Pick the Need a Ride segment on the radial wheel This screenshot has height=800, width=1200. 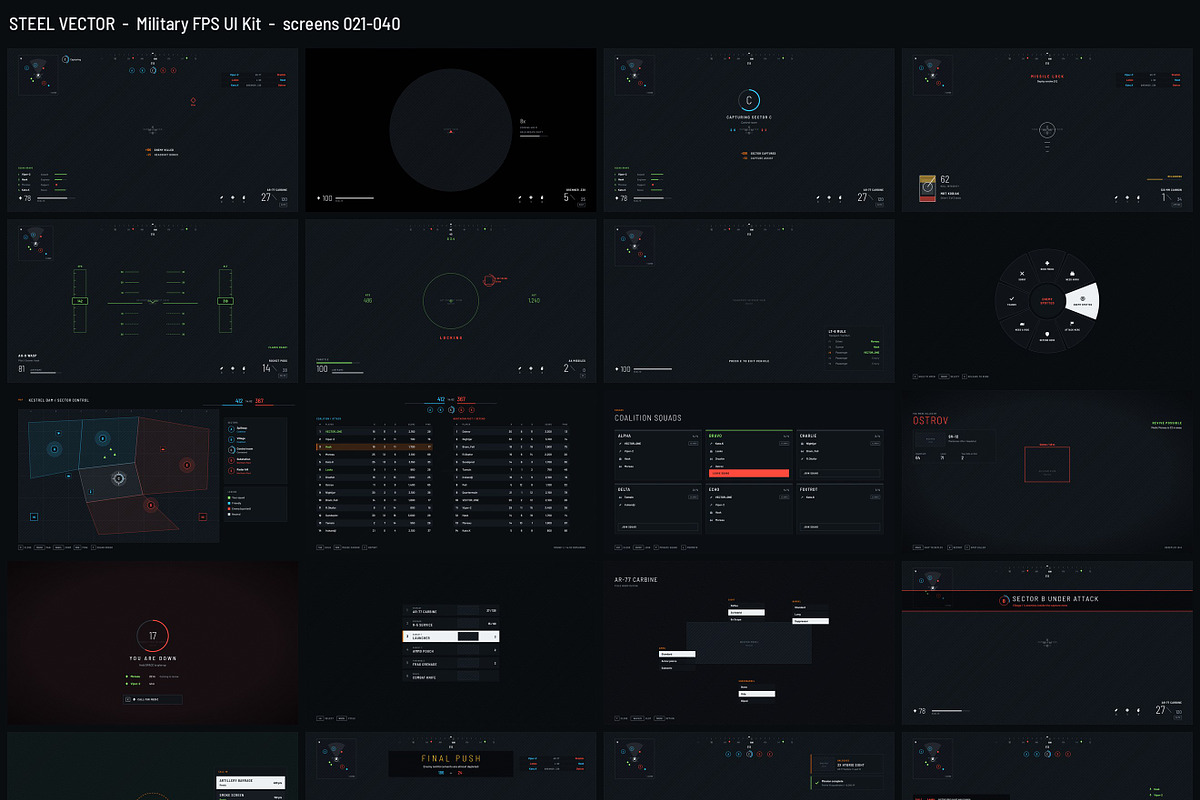1022,327
